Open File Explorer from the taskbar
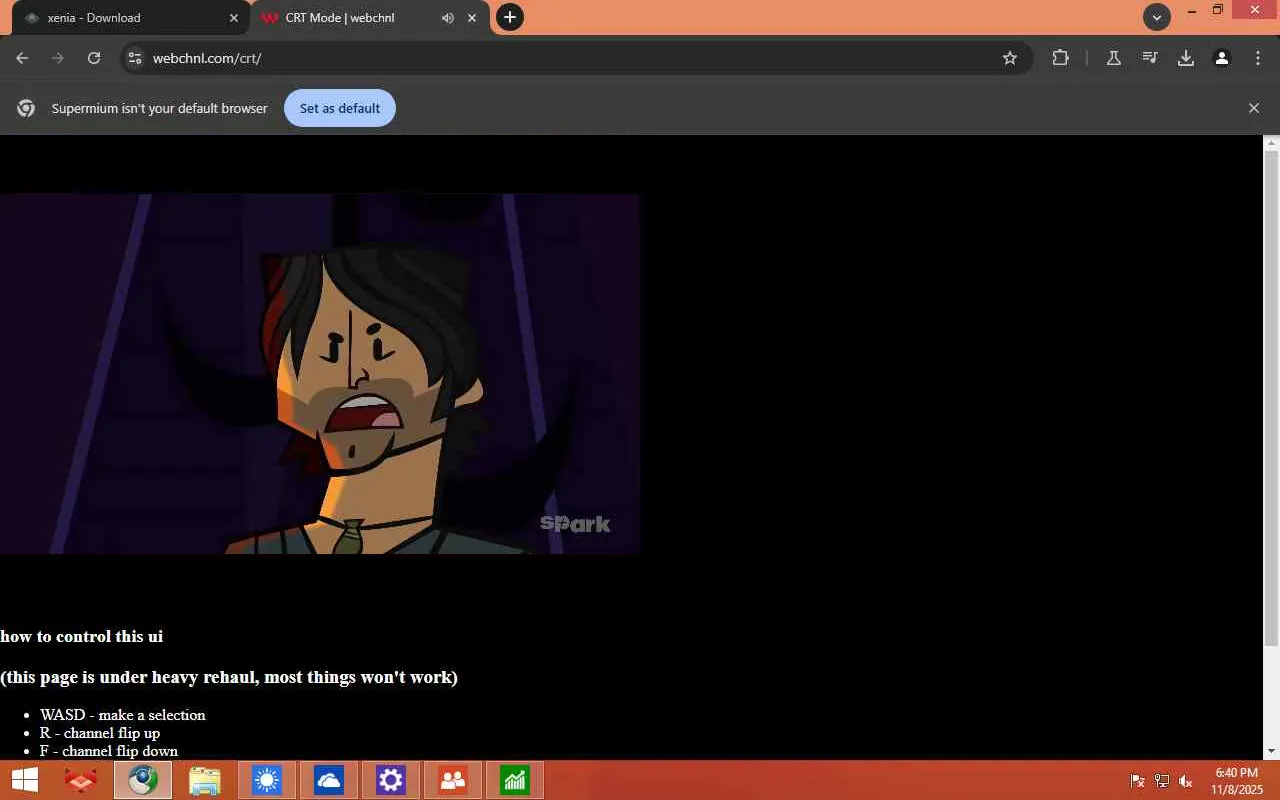The height and width of the screenshot is (800, 1280). pos(205,780)
